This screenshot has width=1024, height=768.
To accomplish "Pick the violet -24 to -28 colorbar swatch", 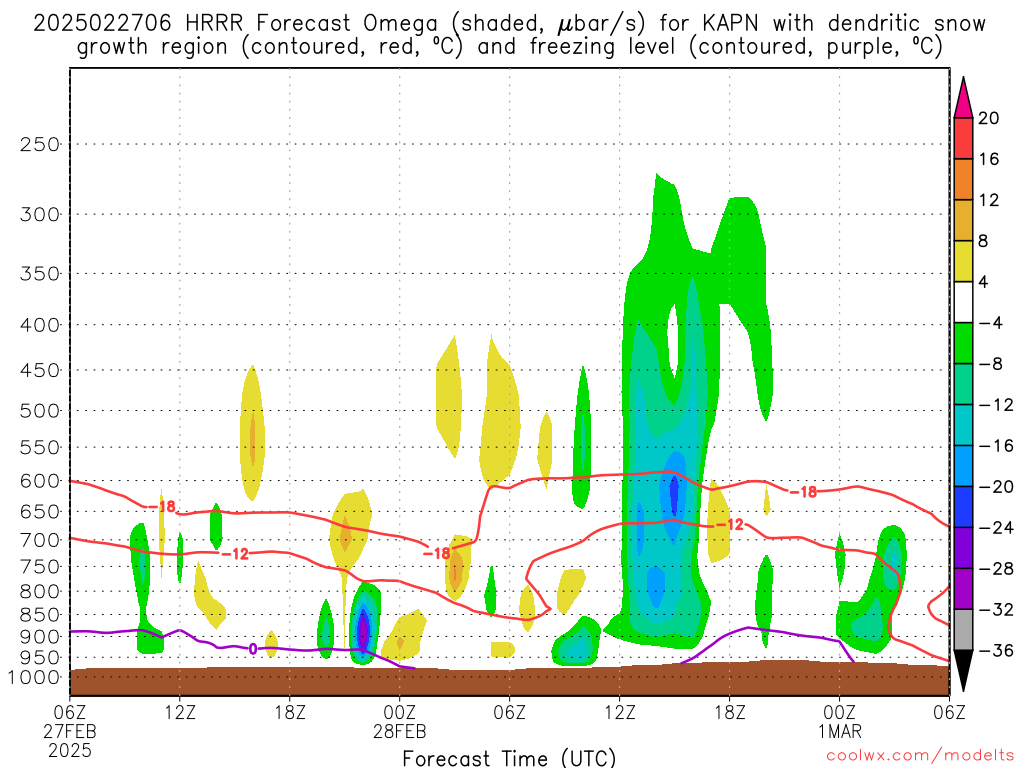I will 963,548.
